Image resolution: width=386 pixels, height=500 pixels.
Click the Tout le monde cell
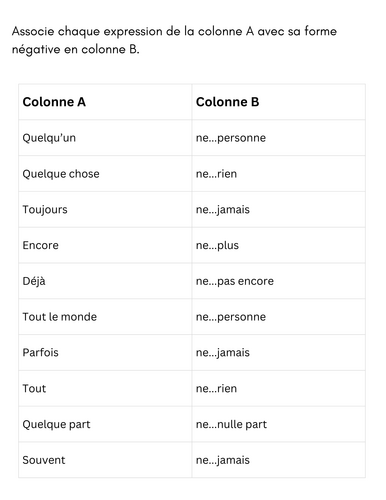click(x=105, y=317)
